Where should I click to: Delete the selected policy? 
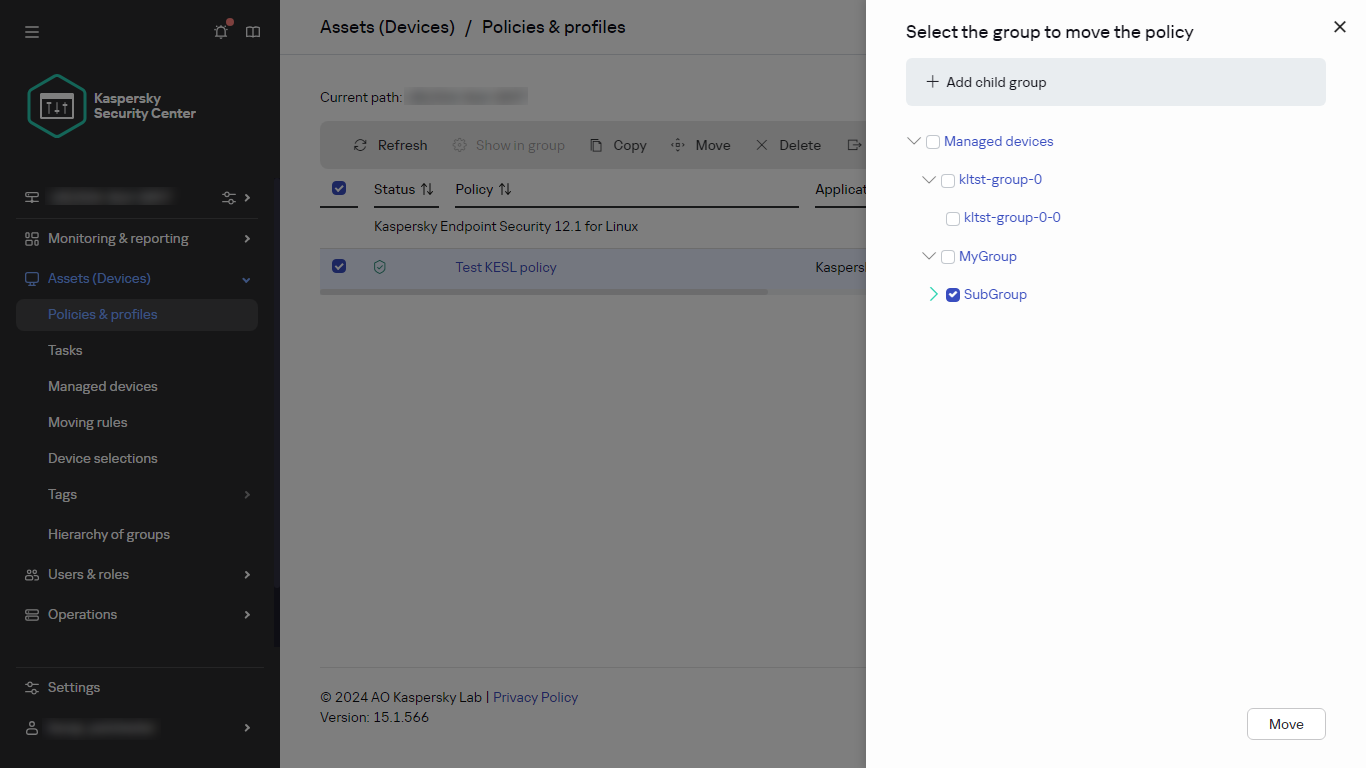(788, 145)
